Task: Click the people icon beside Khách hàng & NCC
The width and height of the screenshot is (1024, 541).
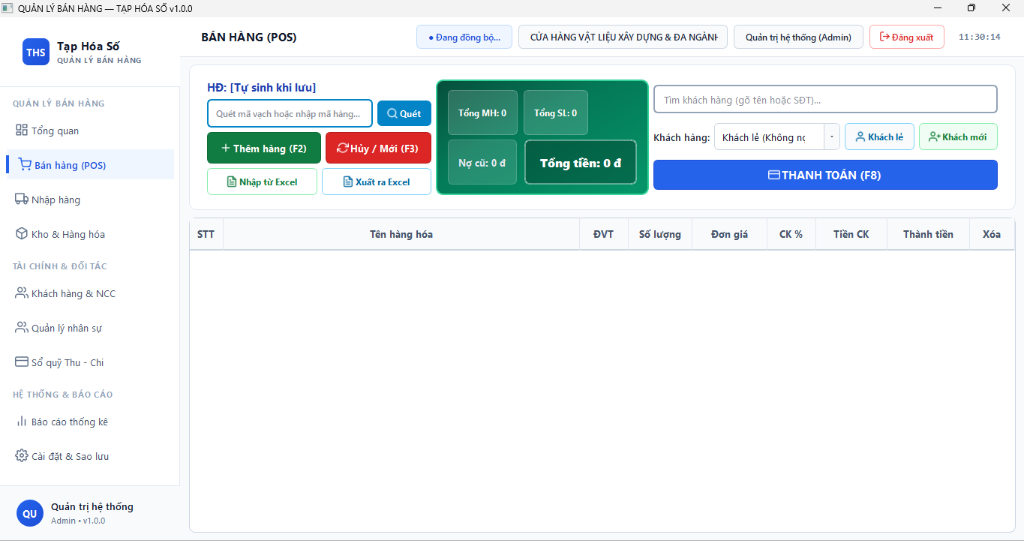Action: [x=22, y=293]
